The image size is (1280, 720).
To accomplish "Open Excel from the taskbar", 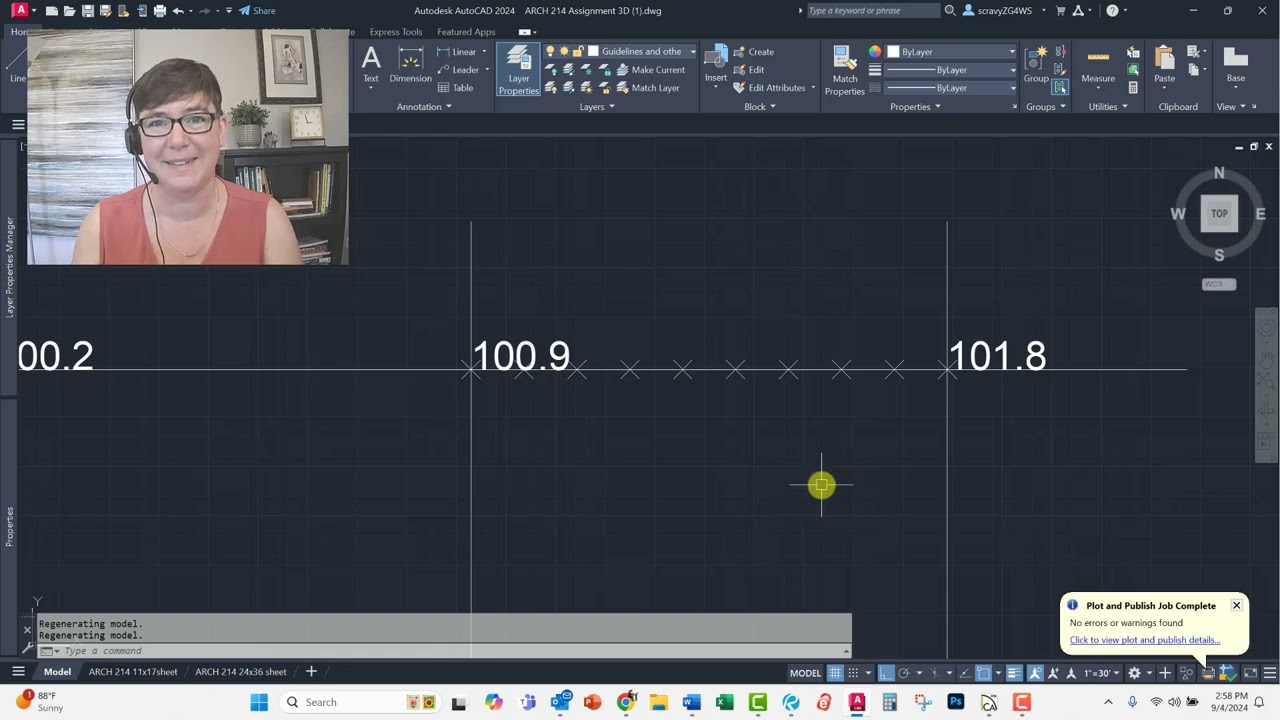I will coord(724,702).
